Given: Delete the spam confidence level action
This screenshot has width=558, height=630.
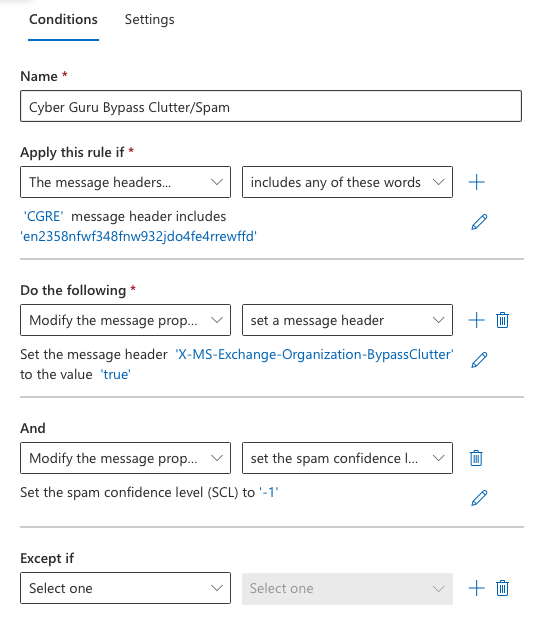Looking at the screenshot, I should coord(476,458).
